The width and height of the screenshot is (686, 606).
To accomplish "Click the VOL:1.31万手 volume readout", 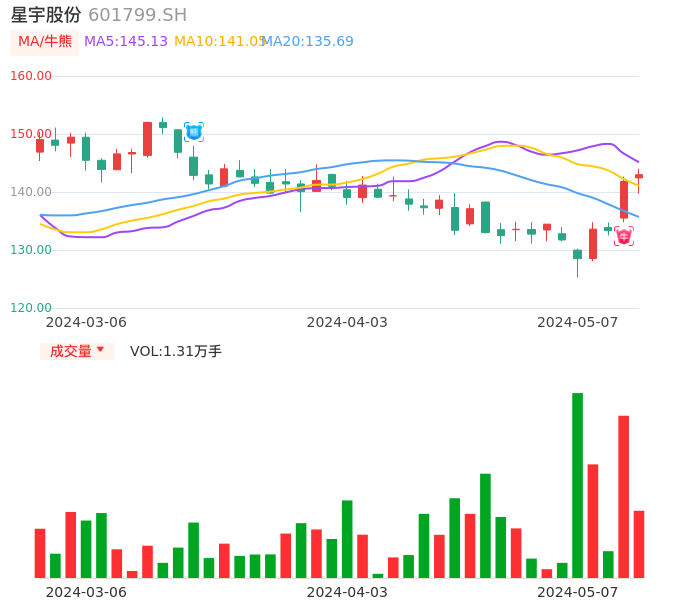I will point(176,351).
